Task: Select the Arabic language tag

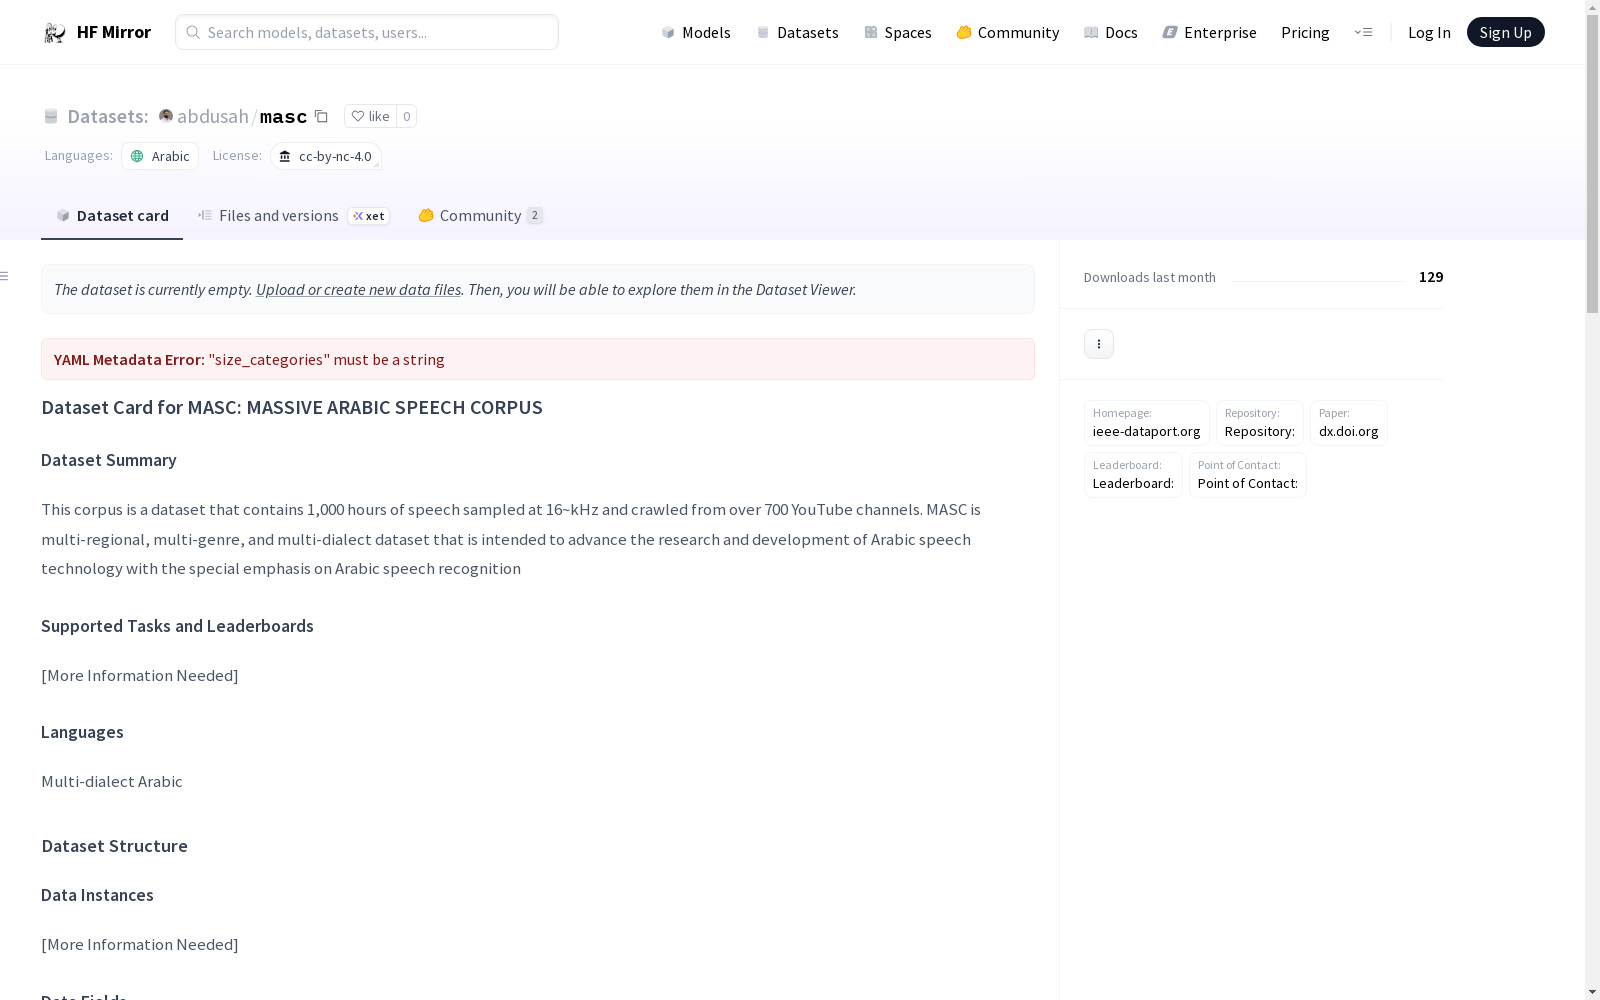Action: pyautogui.click(x=160, y=156)
